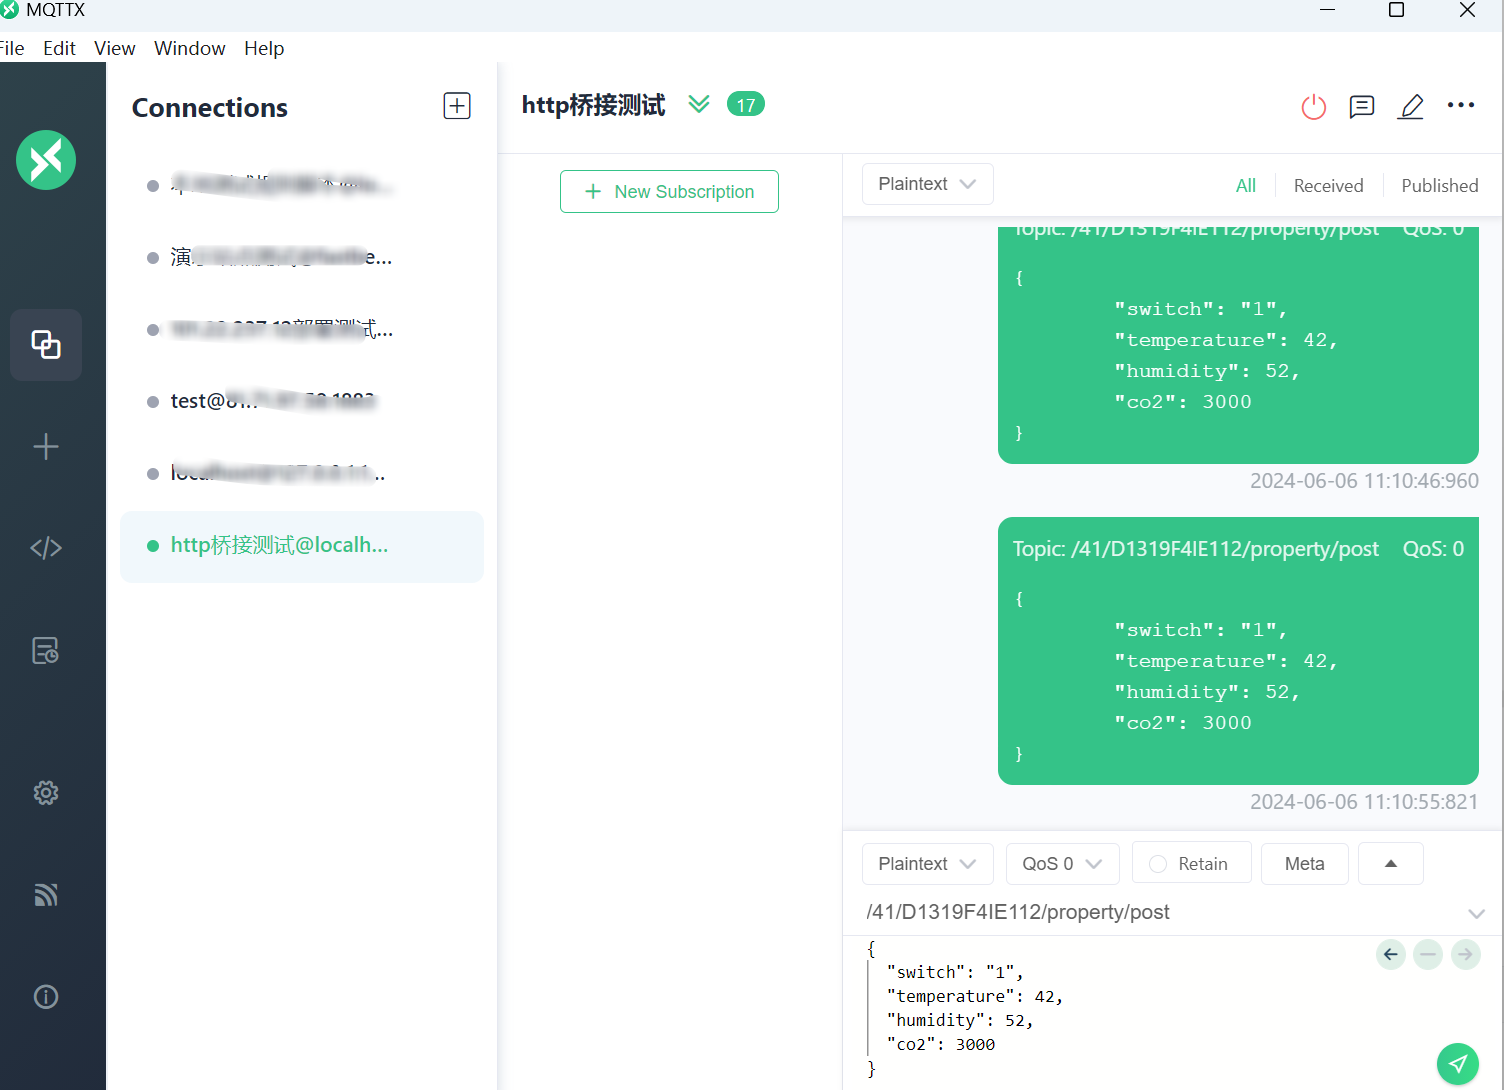Add new connection with plus box icon
This screenshot has width=1504, height=1090.
(x=457, y=106)
